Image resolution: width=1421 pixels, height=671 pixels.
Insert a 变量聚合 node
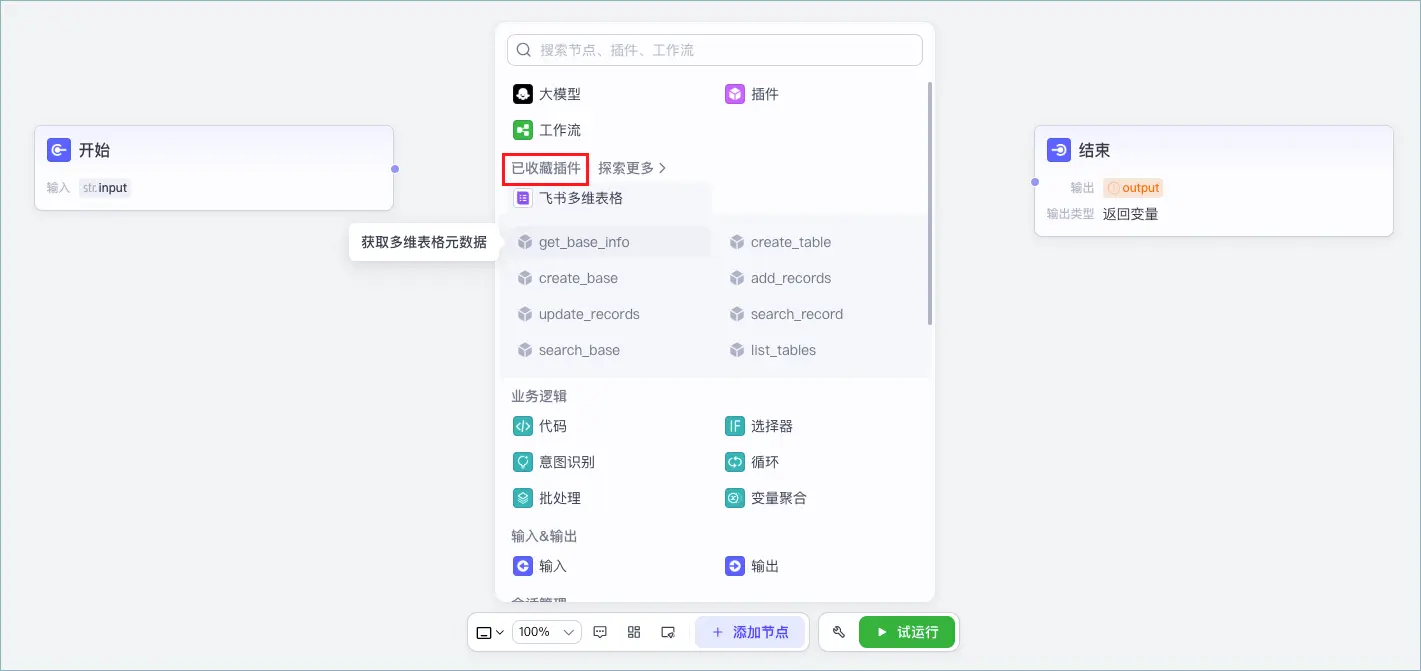pos(766,498)
